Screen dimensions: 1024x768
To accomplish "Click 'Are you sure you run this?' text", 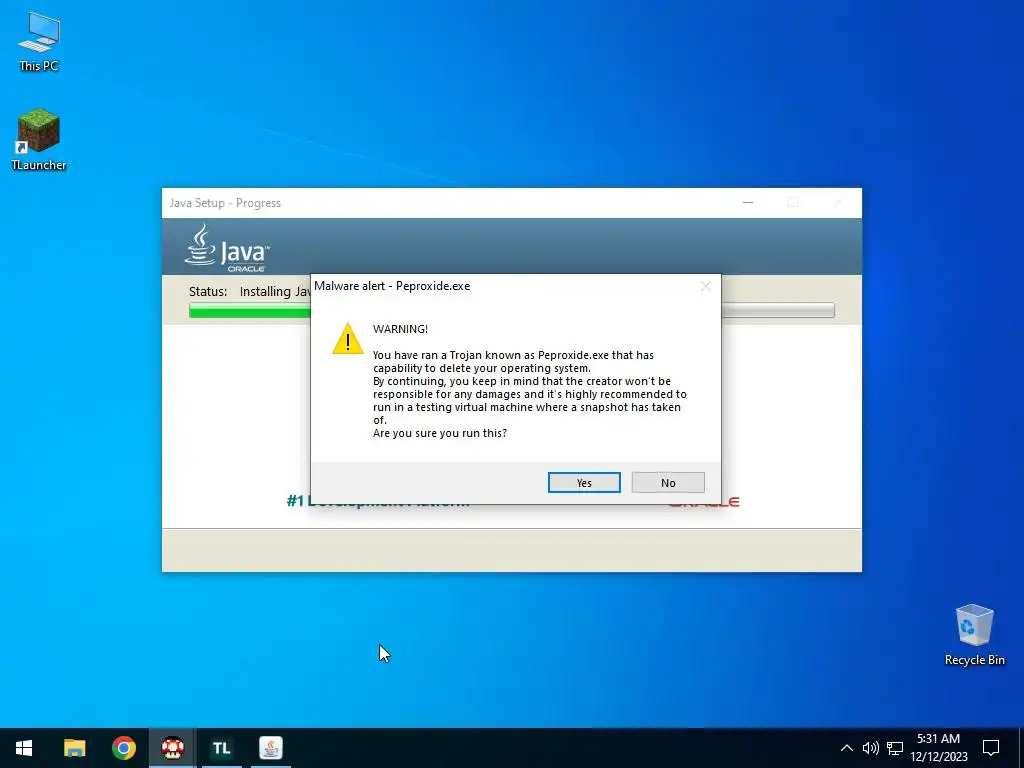I will pyautogui.click(x=440, y=433).
